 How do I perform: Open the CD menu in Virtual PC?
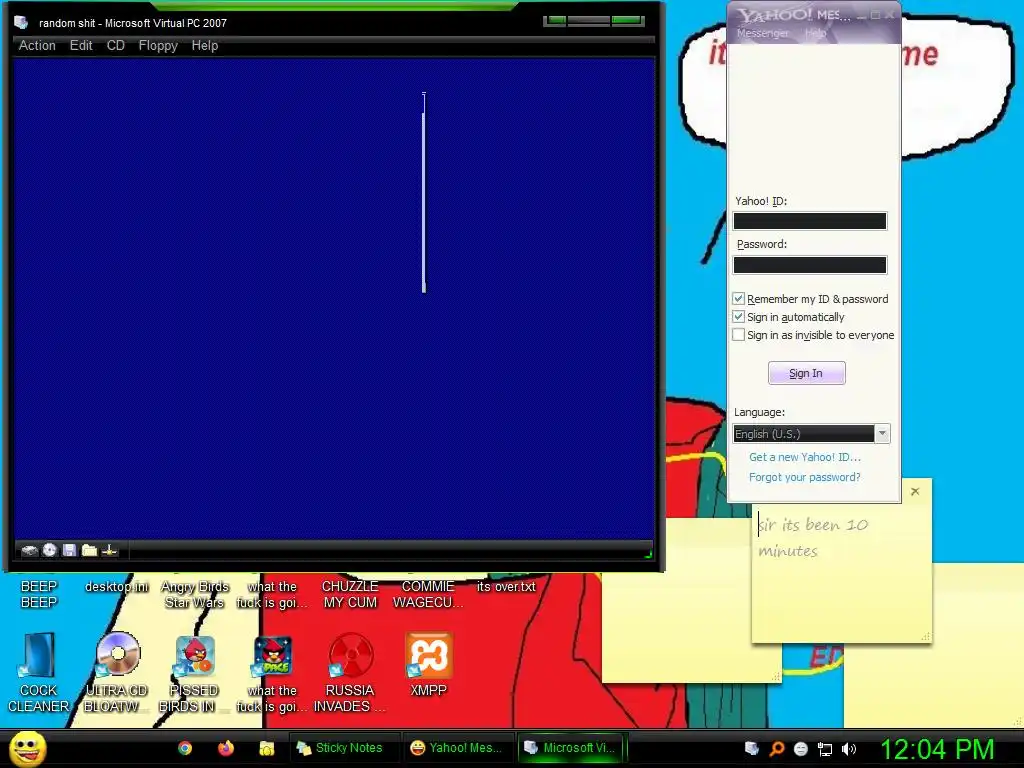[116, 46]
